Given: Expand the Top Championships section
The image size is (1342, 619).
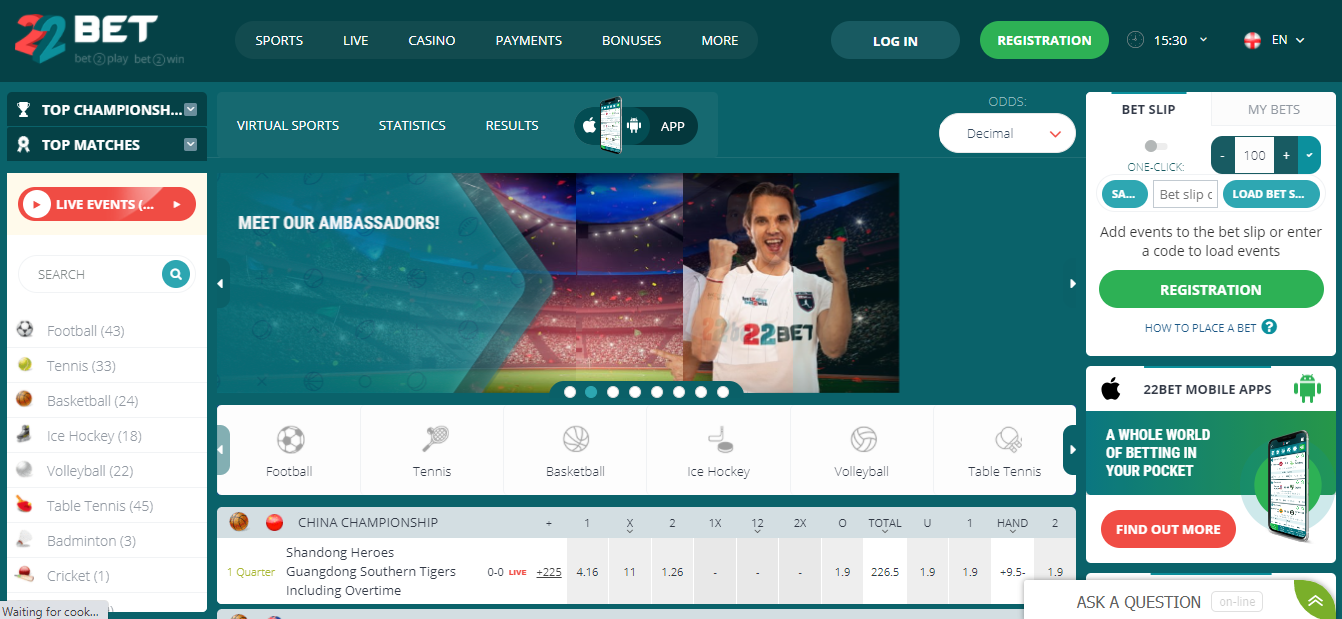Looking at the screenshot, I should coord(107,110).
